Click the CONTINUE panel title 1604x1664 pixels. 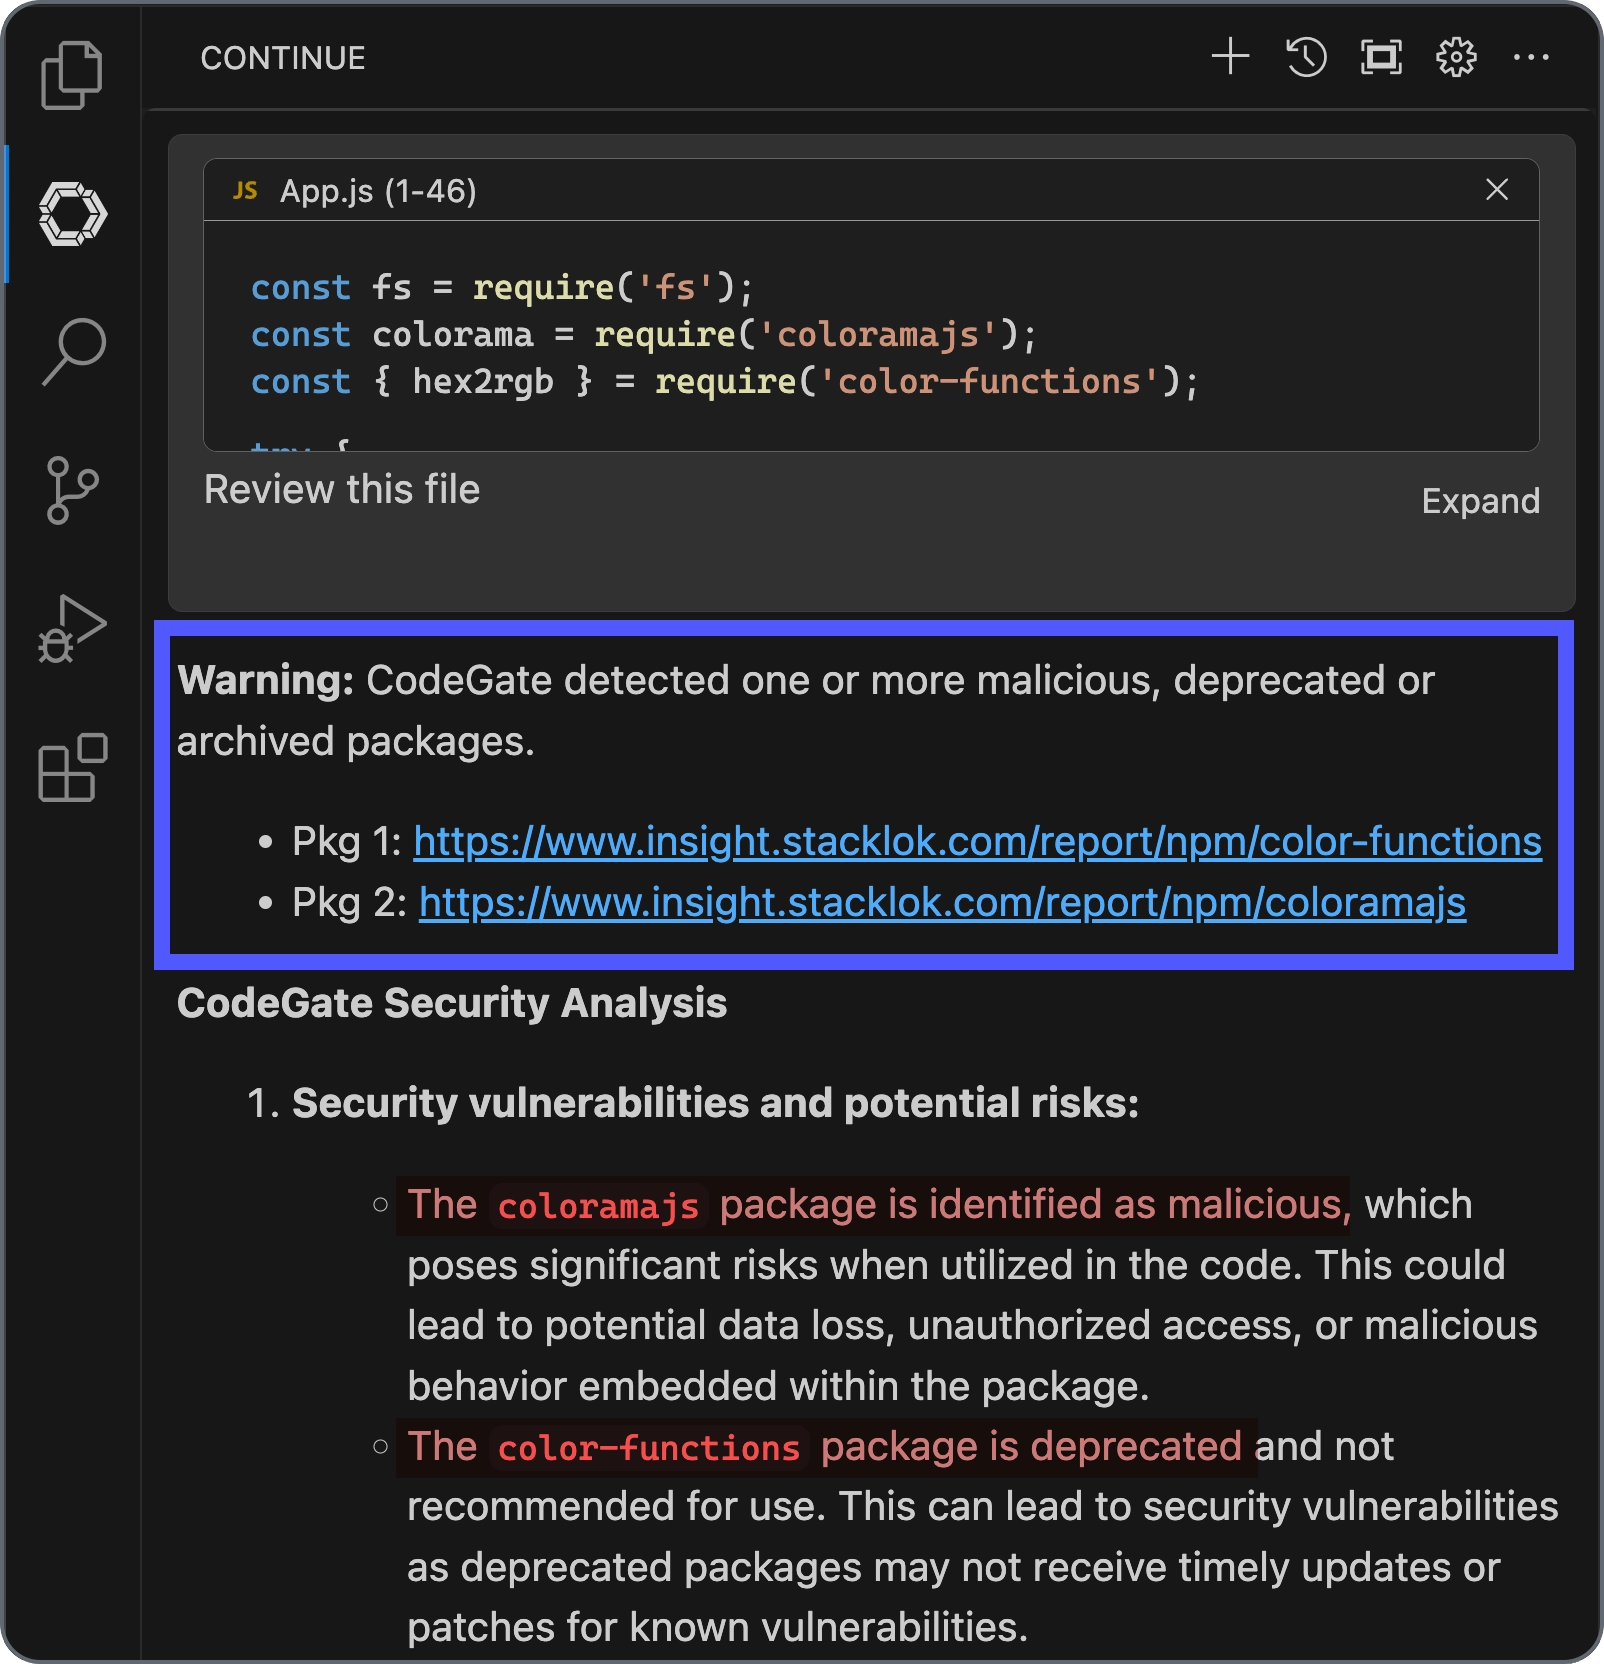[x=283, y=58]
